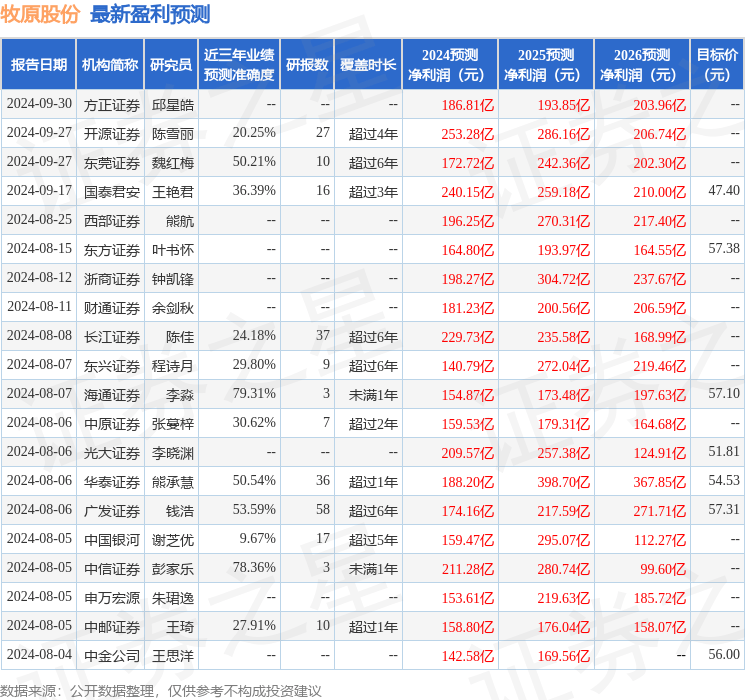Click the 最新盈利预测 heading
This screenshot has height=700, width=745.
tap(150, 14)
